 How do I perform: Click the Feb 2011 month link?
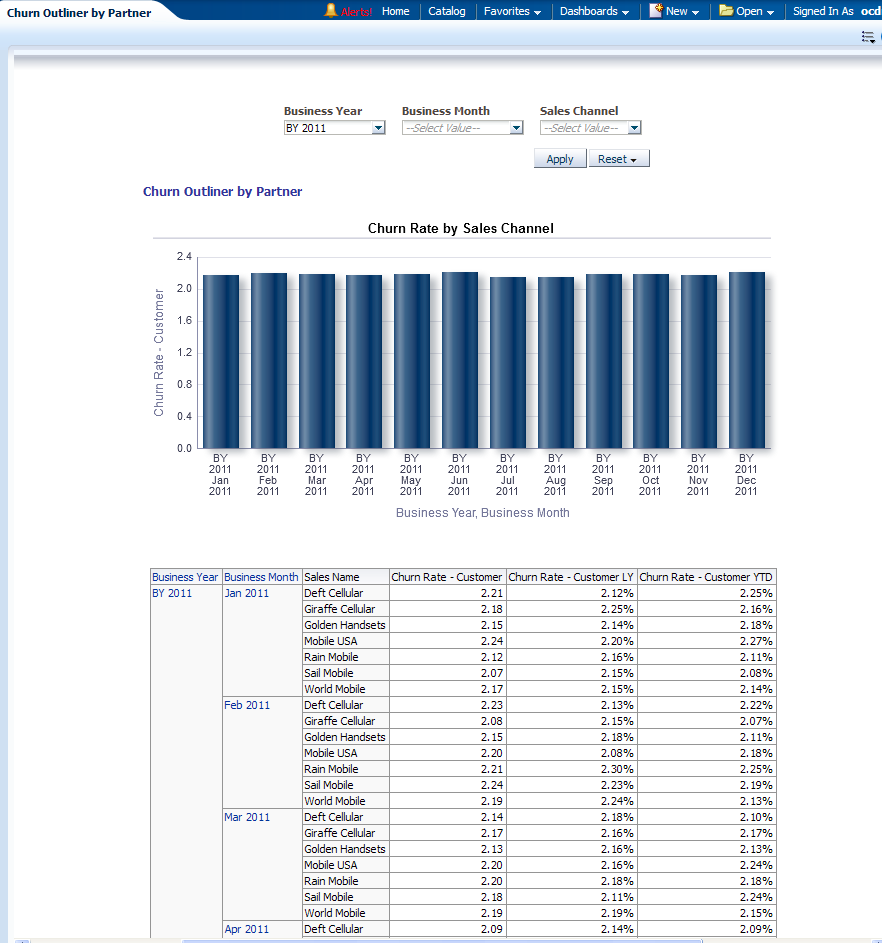point(247,705)
